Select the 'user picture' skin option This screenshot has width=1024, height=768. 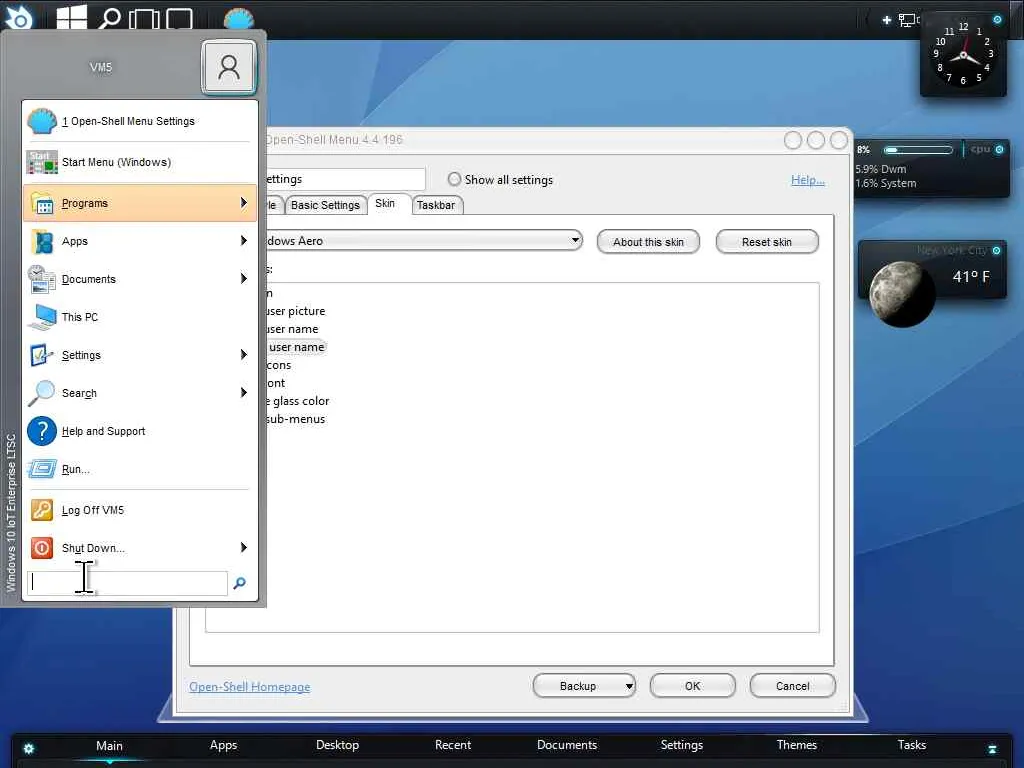[x=295, y=311]
